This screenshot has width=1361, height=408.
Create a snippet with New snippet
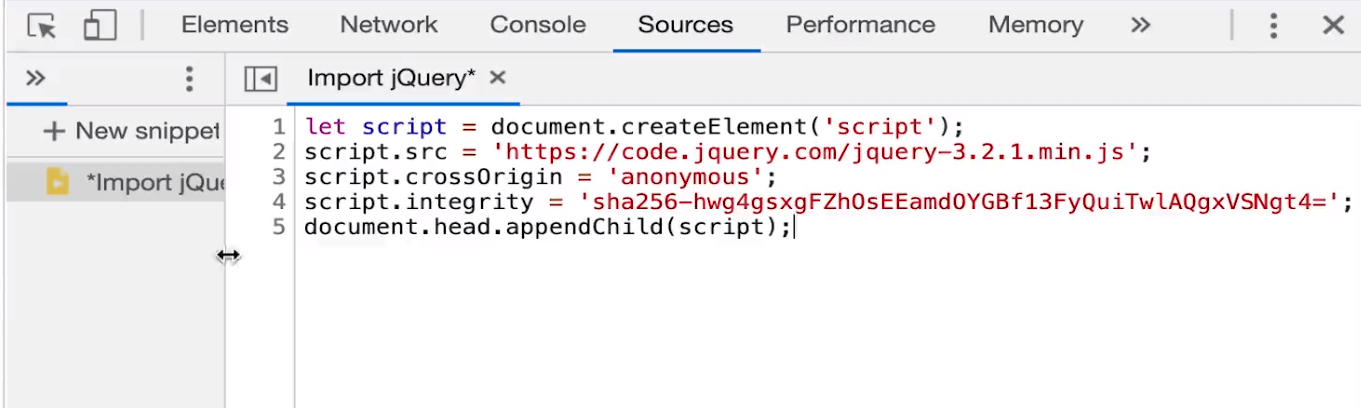132,131
